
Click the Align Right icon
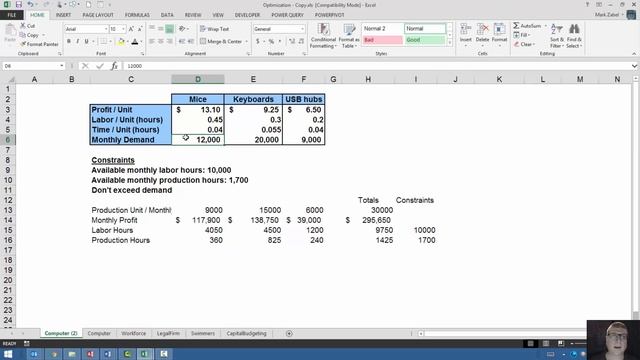point(170,41)
